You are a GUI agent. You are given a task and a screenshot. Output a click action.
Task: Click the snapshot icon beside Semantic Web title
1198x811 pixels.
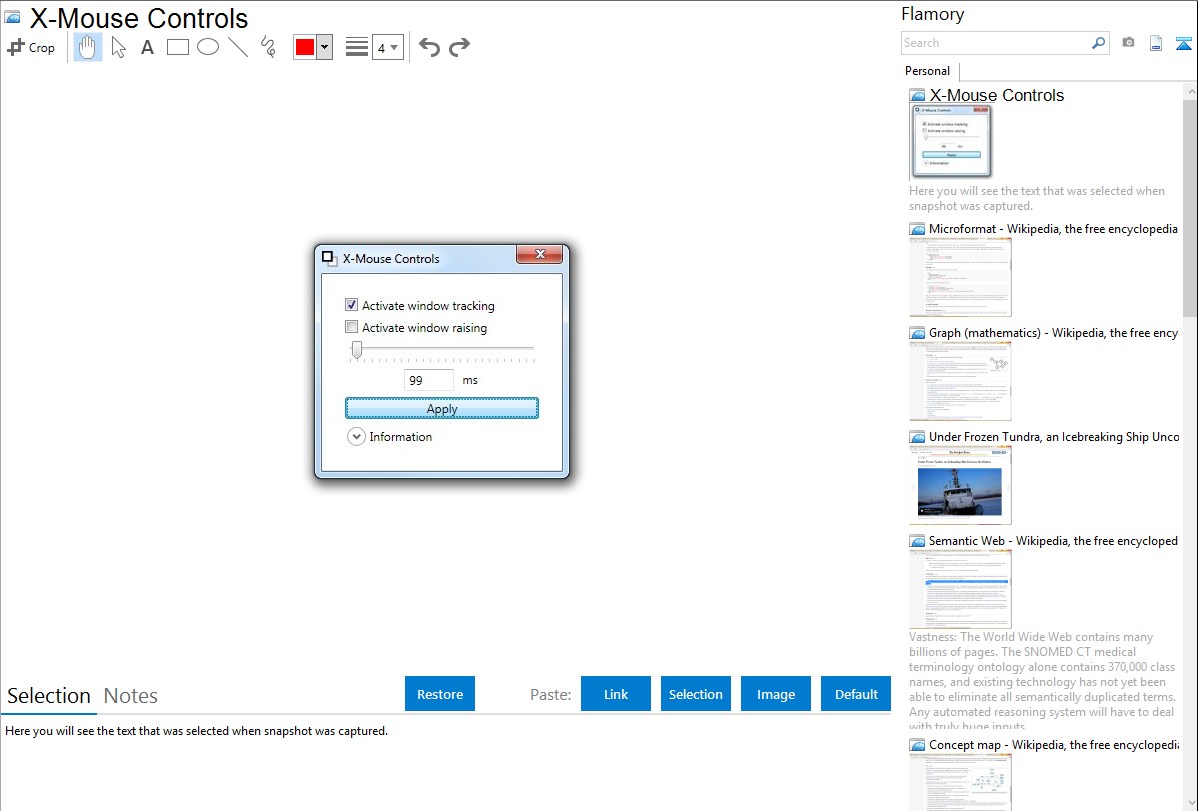pos(918,541)
